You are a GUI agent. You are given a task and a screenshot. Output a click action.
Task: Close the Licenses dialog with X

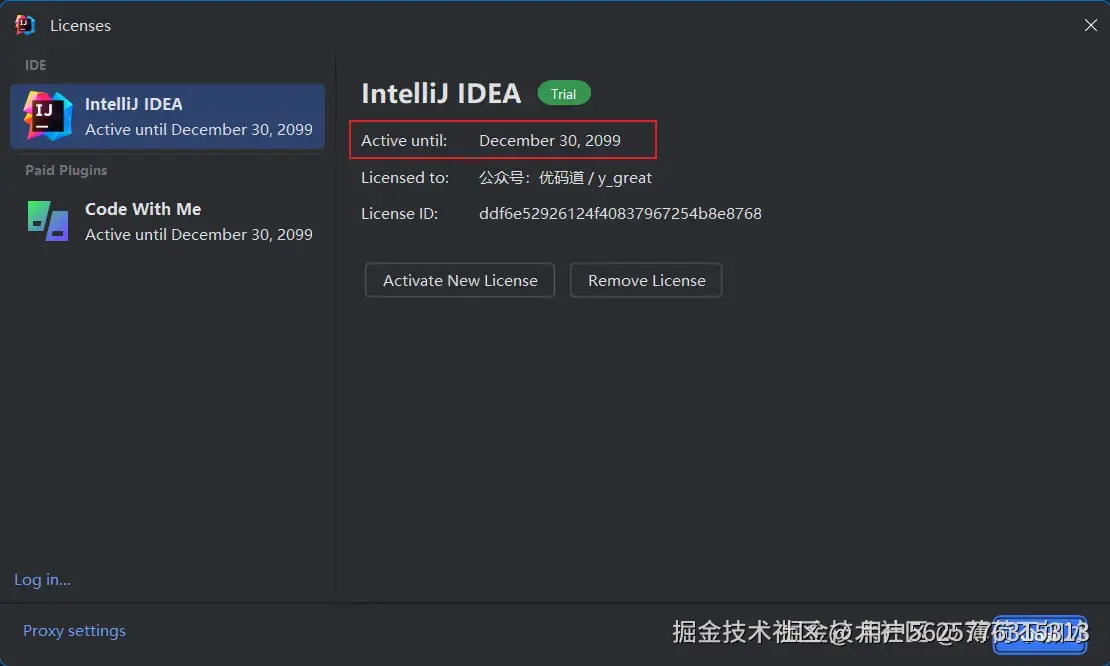(x=1090, y=25)
